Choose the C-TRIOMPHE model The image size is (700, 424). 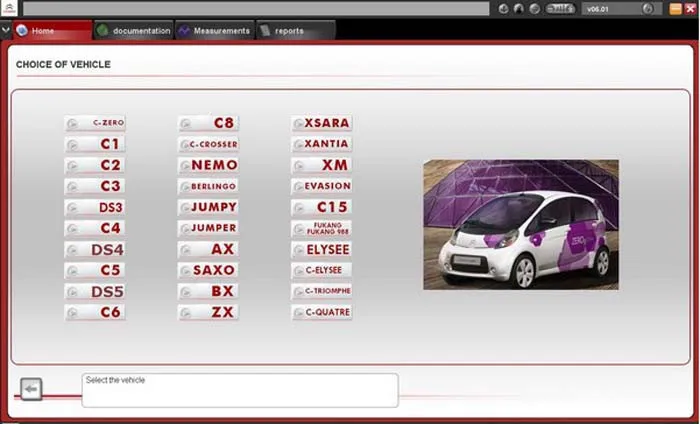[322, 291]
